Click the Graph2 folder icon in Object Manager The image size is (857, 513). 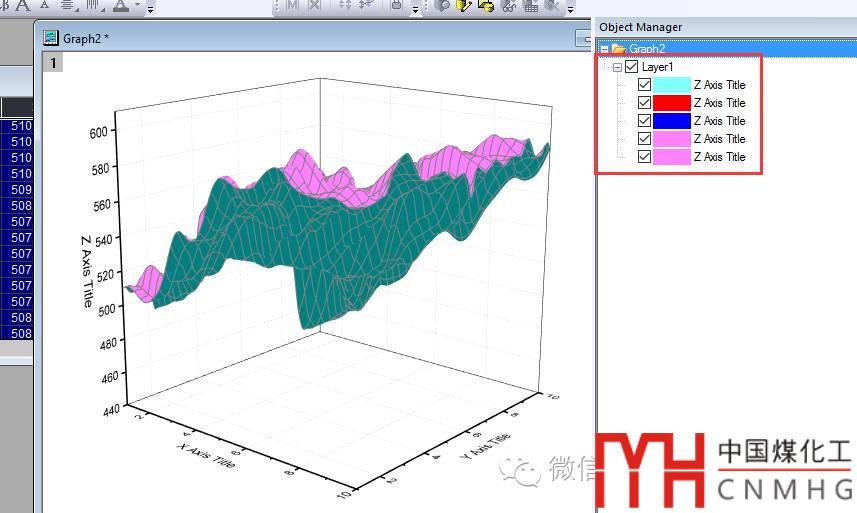(x=618, y=48)
